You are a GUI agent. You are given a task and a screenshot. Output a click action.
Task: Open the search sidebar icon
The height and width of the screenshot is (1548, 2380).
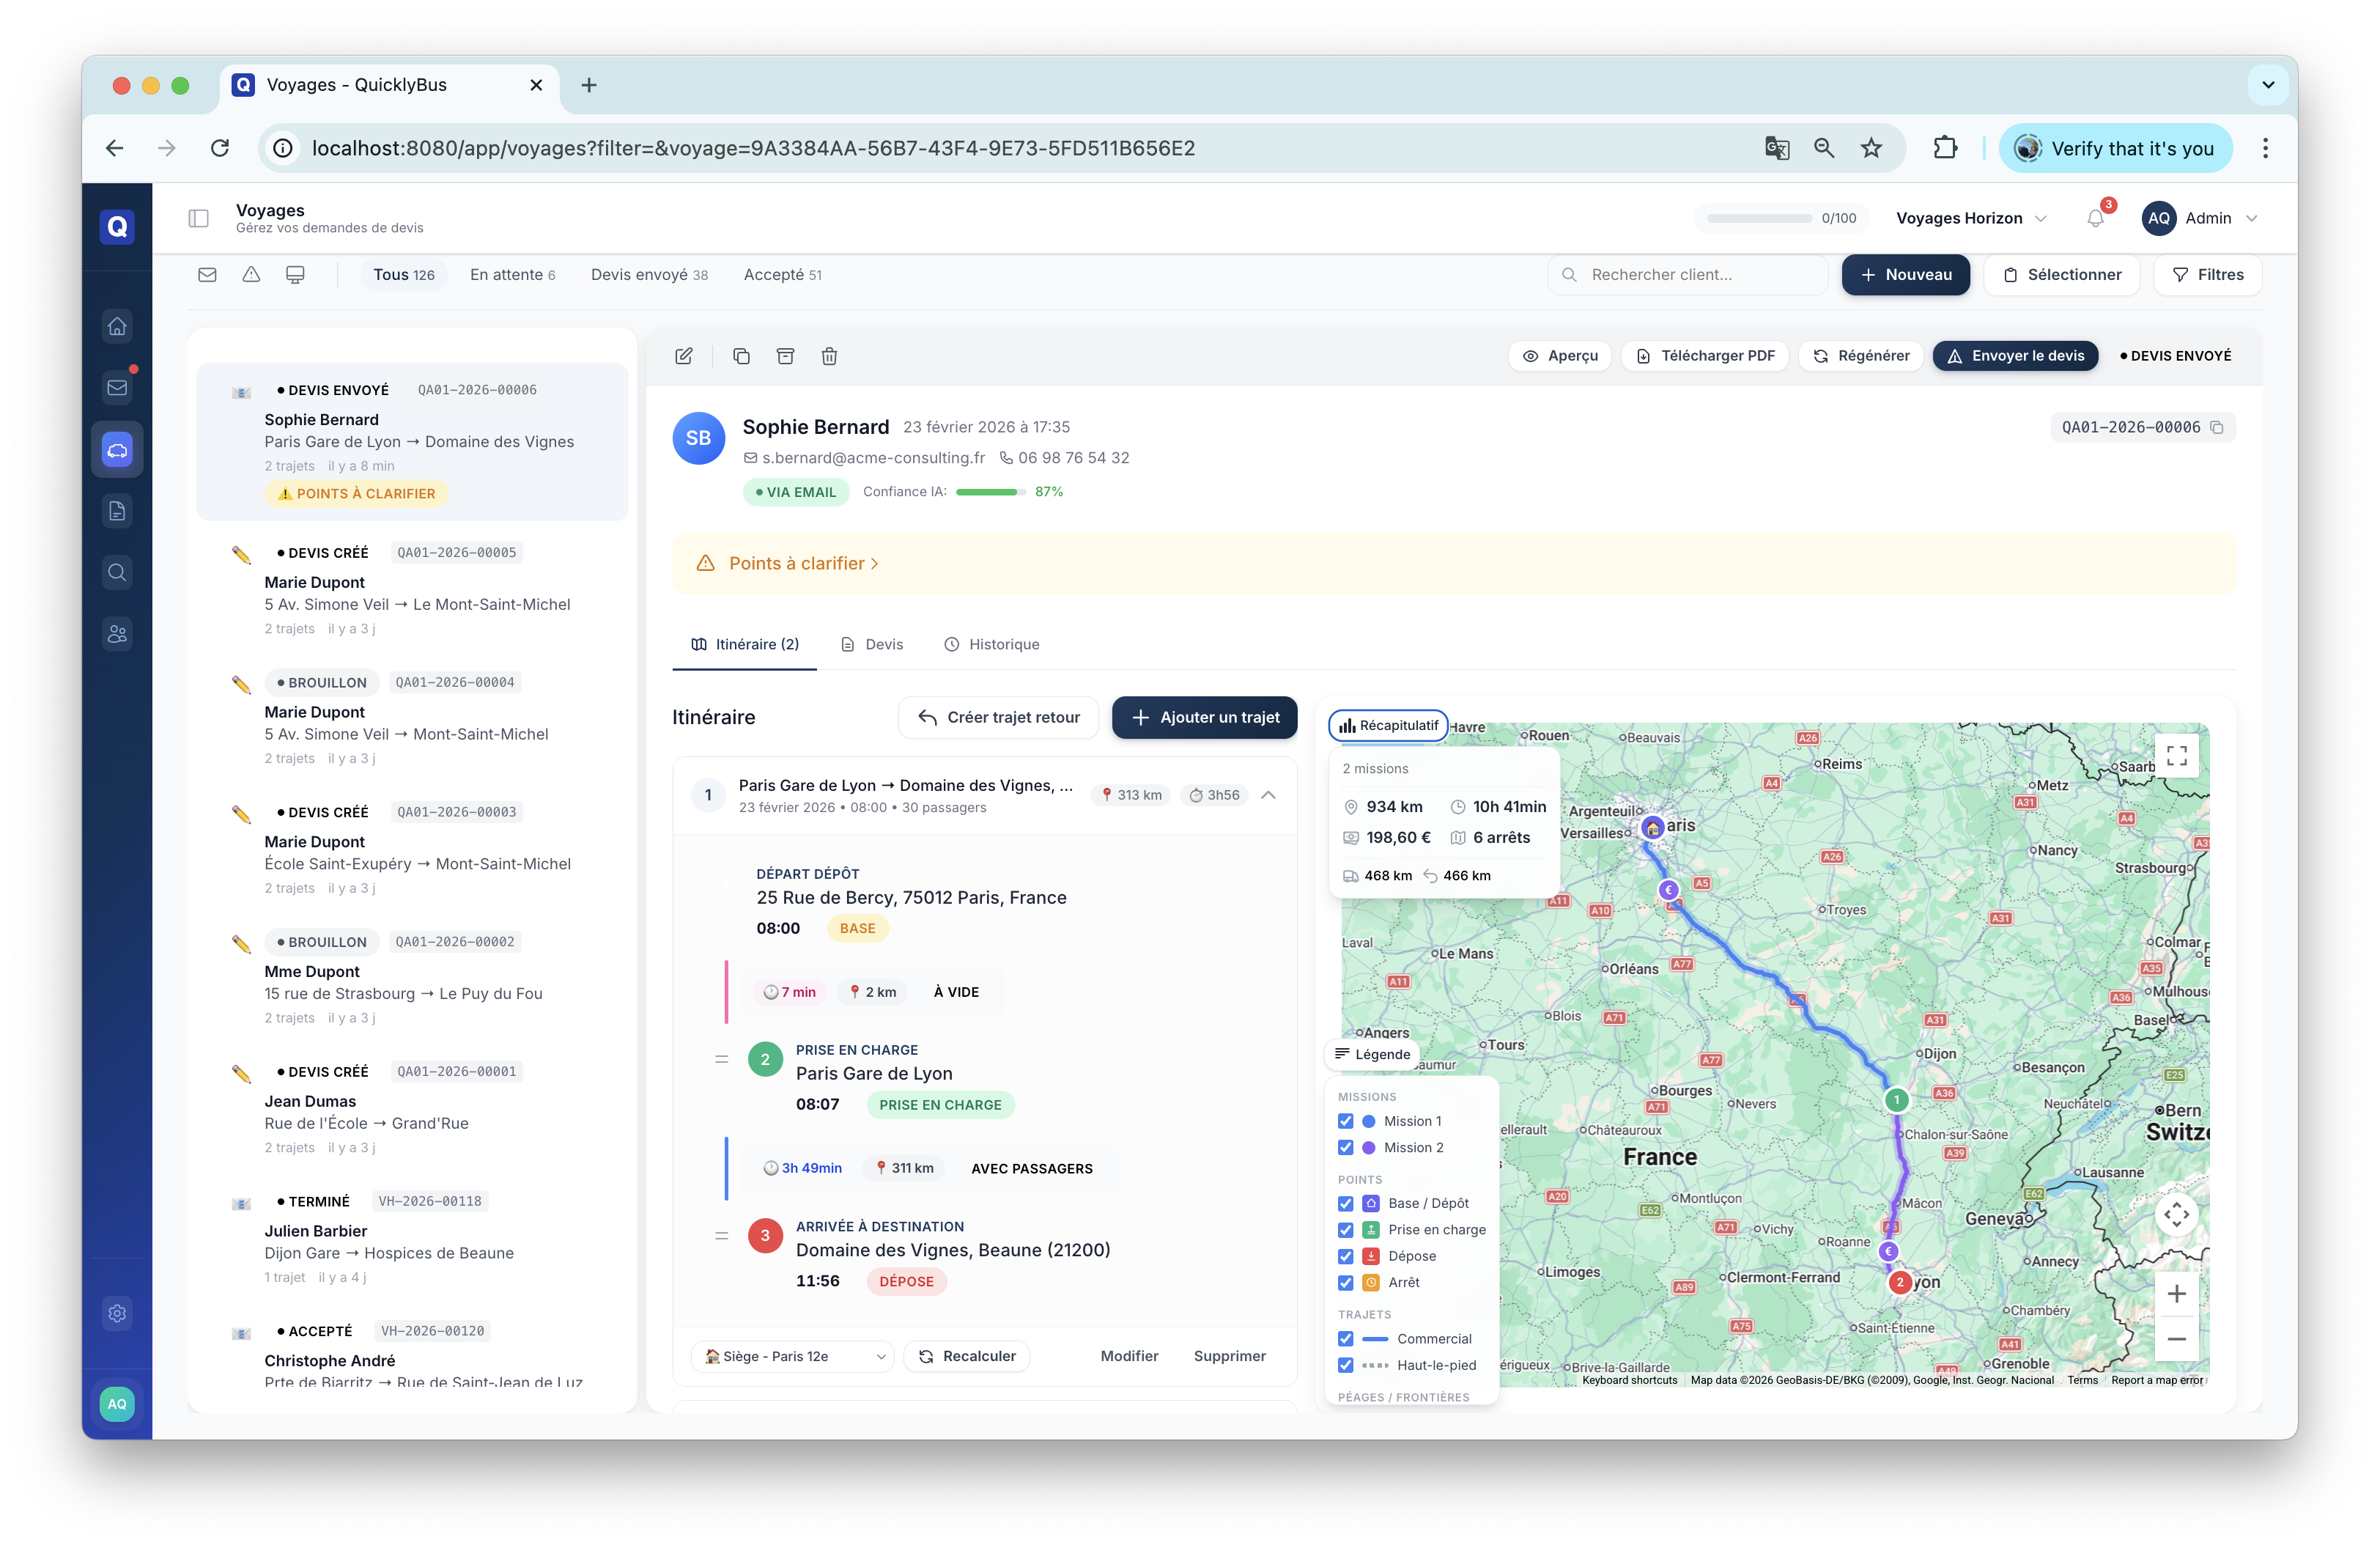pos(117,573)
